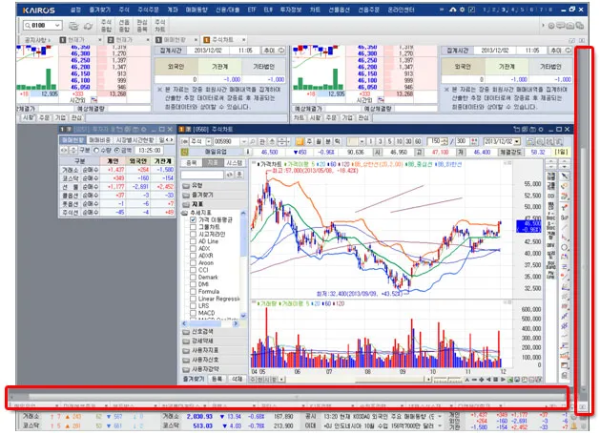Click the 체결강도 label button

click(510, 152)
